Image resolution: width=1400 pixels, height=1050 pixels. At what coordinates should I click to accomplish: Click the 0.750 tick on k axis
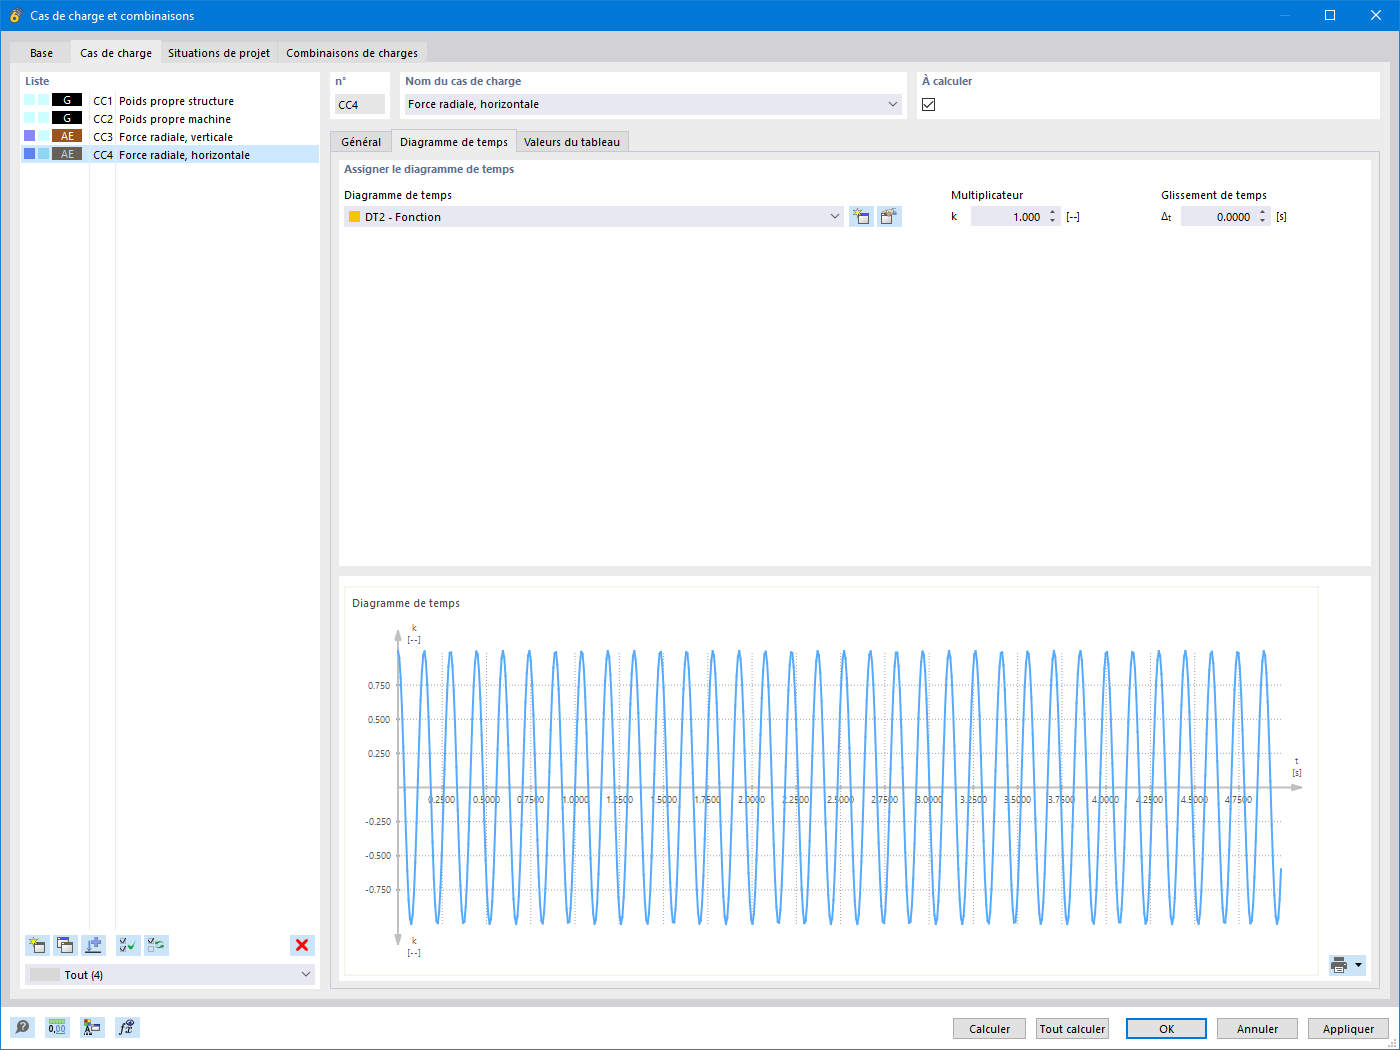pos(379,686)
